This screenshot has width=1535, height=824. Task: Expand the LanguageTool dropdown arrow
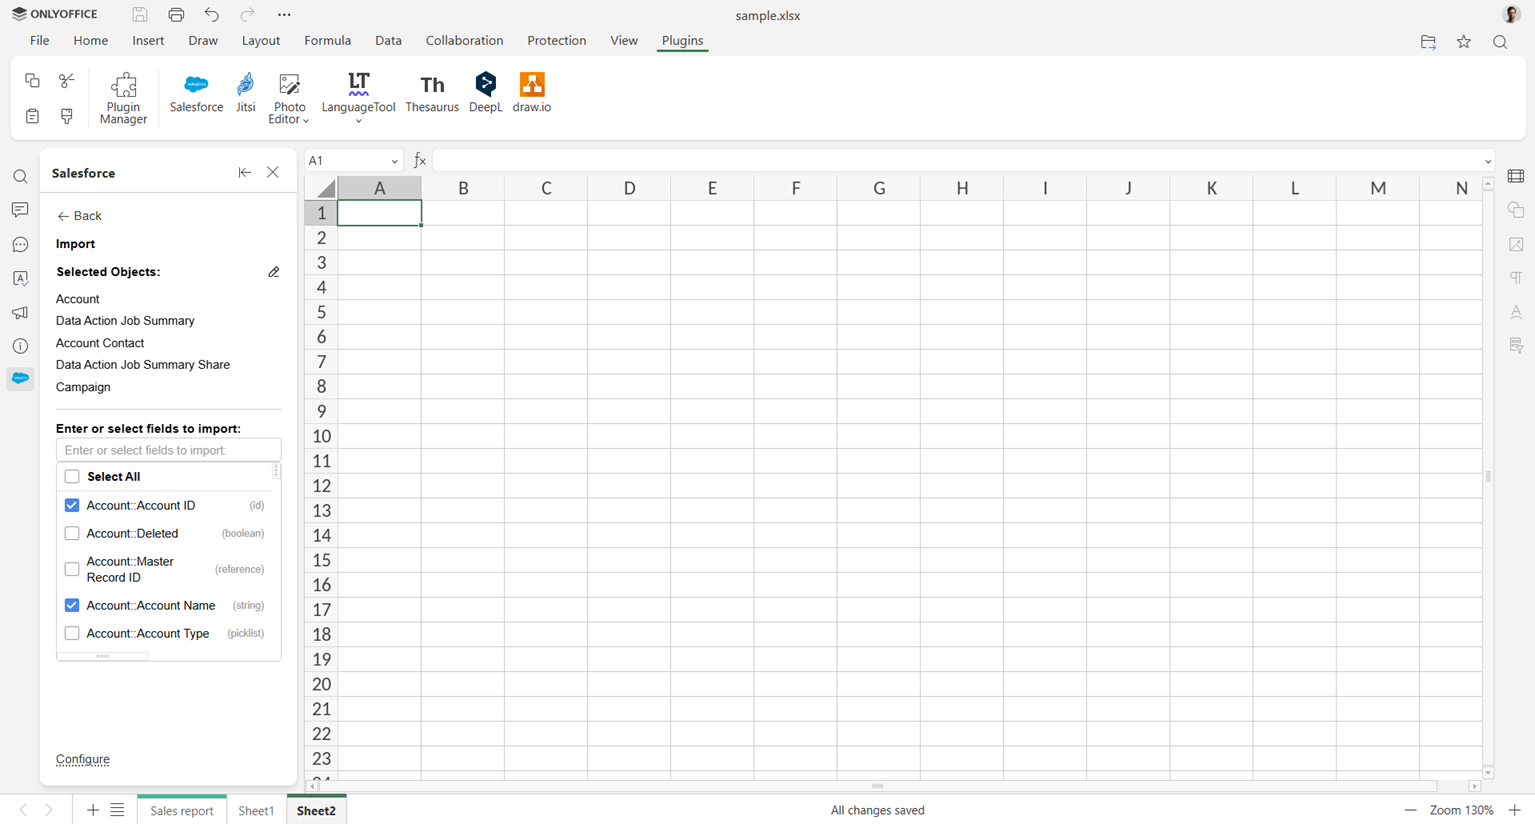358,121
